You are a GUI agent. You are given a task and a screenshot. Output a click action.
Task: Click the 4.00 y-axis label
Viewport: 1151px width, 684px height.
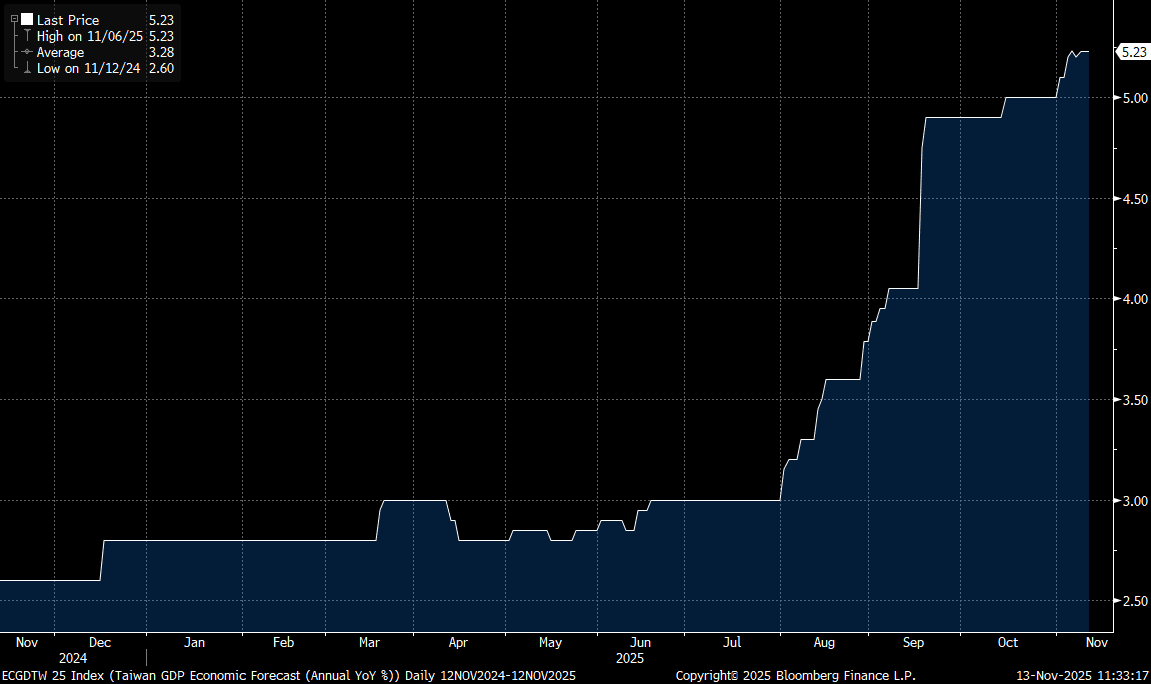point(1135,299)
